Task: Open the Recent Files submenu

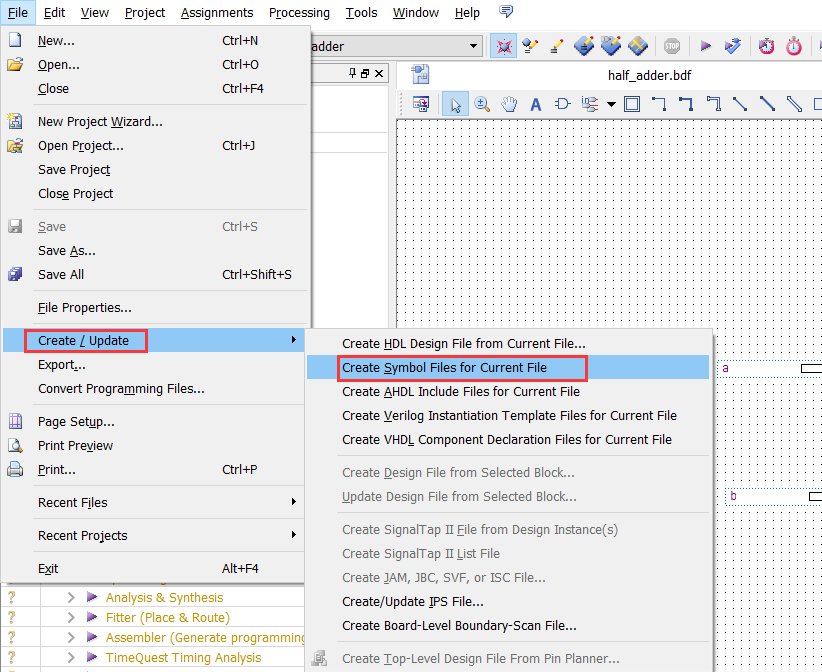Action: (154, 502)
